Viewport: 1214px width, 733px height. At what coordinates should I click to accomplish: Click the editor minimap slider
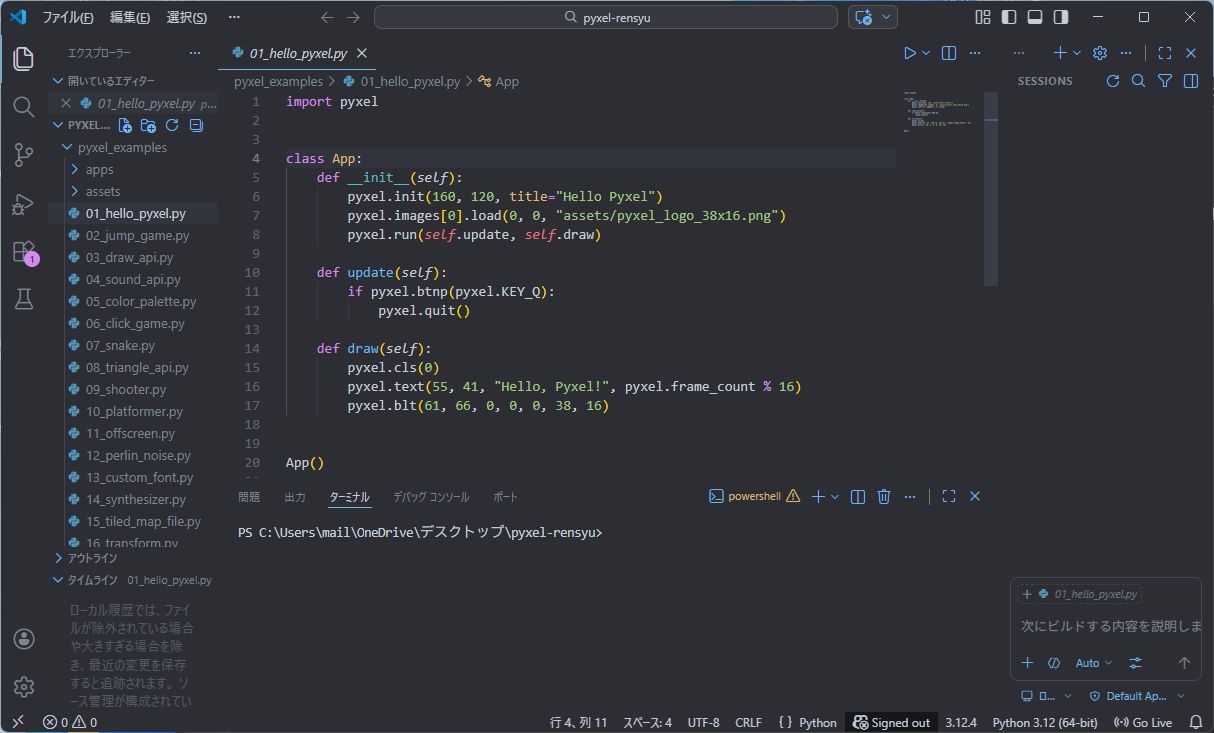tap(990, 189)
